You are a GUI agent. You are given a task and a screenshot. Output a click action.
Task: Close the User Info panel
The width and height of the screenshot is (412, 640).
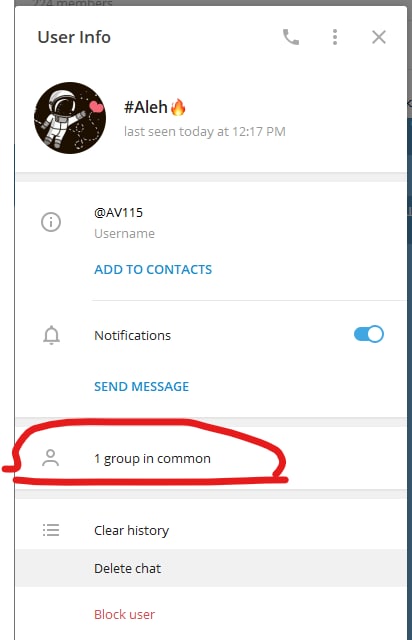coord(379,37)
